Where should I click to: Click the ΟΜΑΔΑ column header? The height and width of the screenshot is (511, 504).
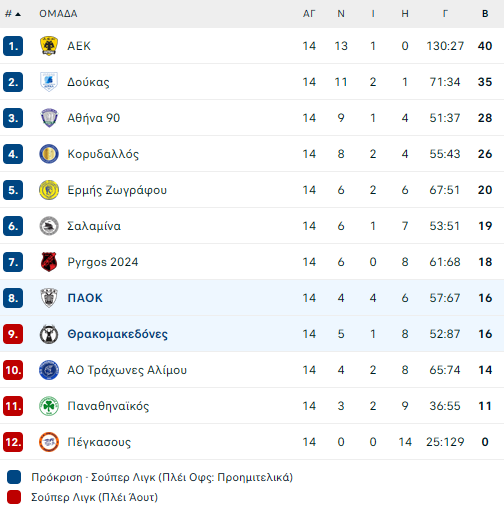pos(58,14)
